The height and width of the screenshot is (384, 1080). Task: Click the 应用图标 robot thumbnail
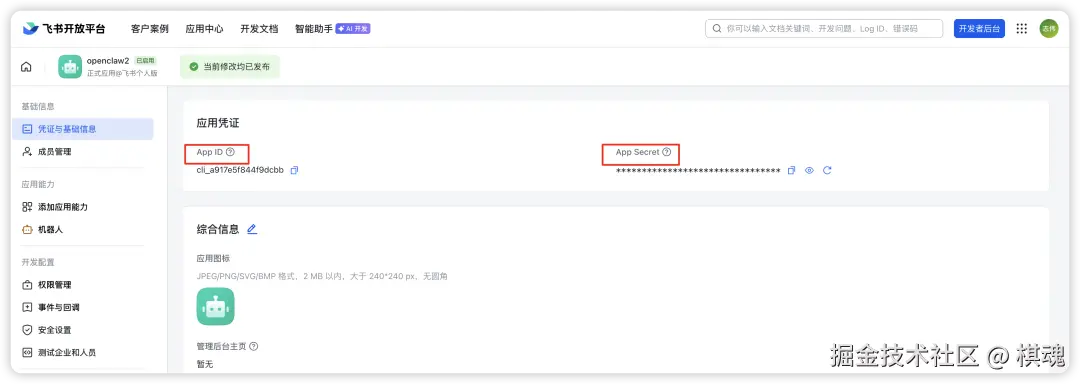click(216, 306)
